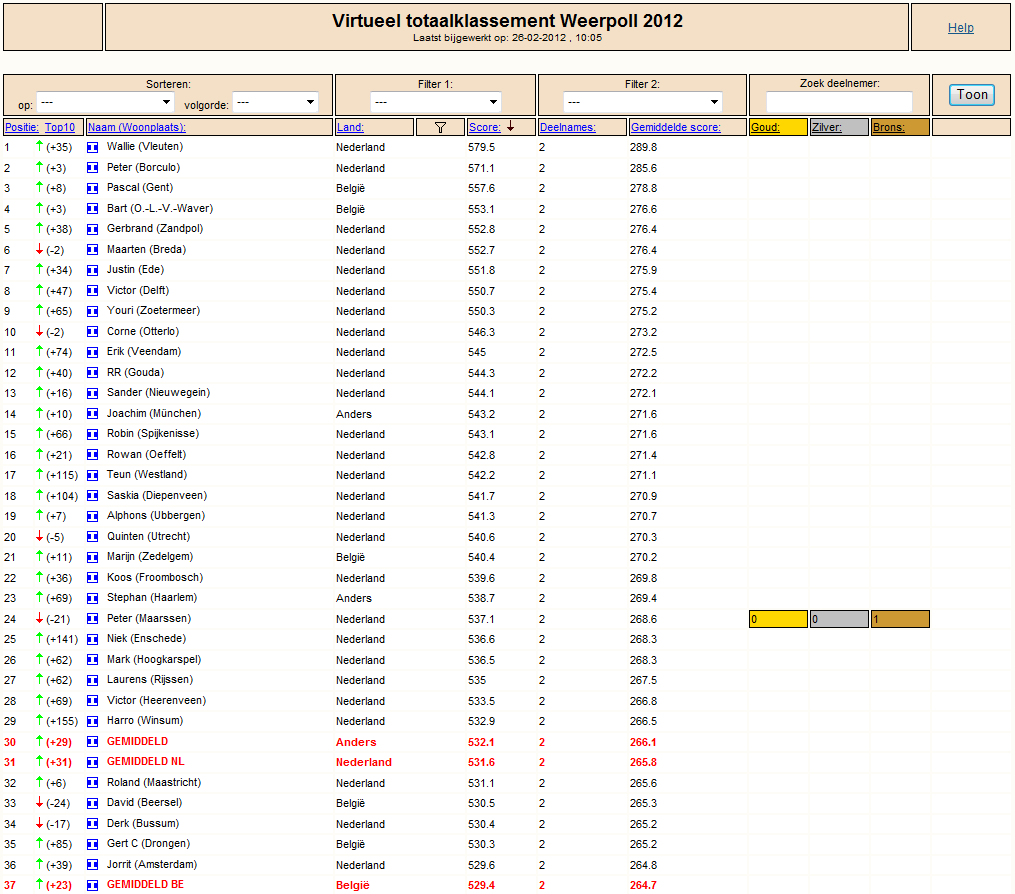Open the blue detail icon for Jorrit (Amsterdam)

click(x=93, y=865)
